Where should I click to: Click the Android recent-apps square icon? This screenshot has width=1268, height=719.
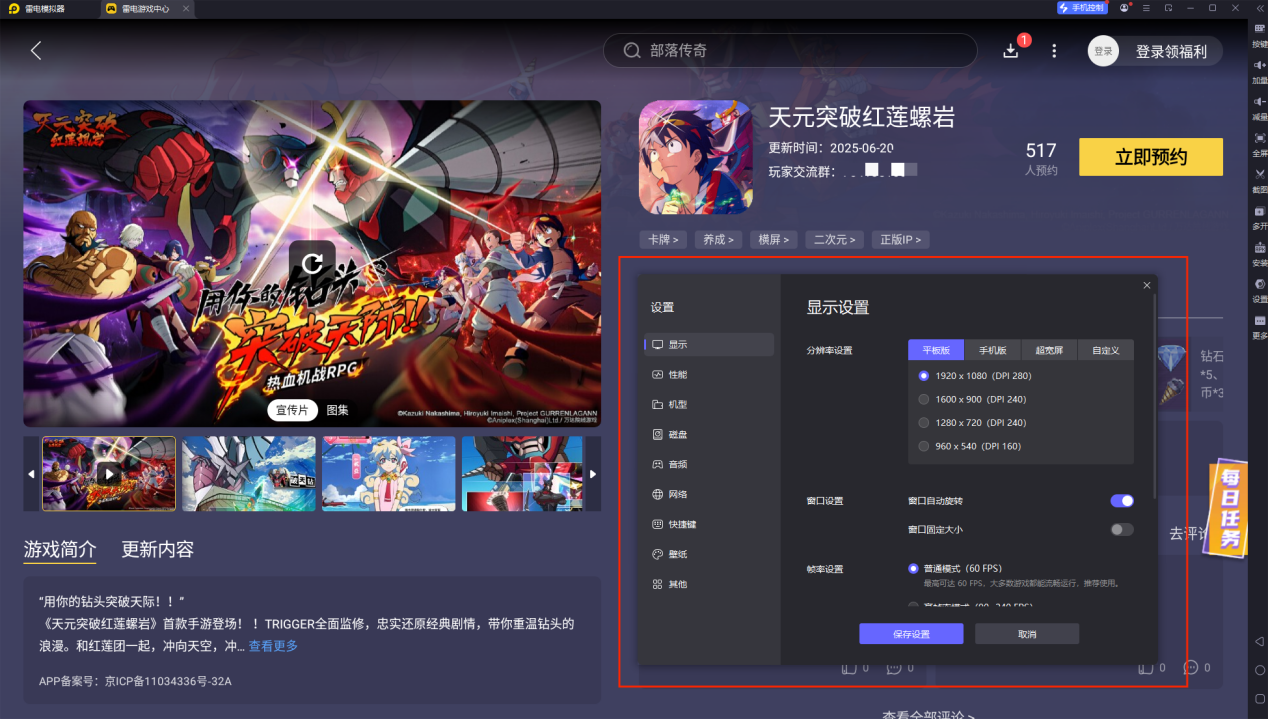pos(1259,698)
